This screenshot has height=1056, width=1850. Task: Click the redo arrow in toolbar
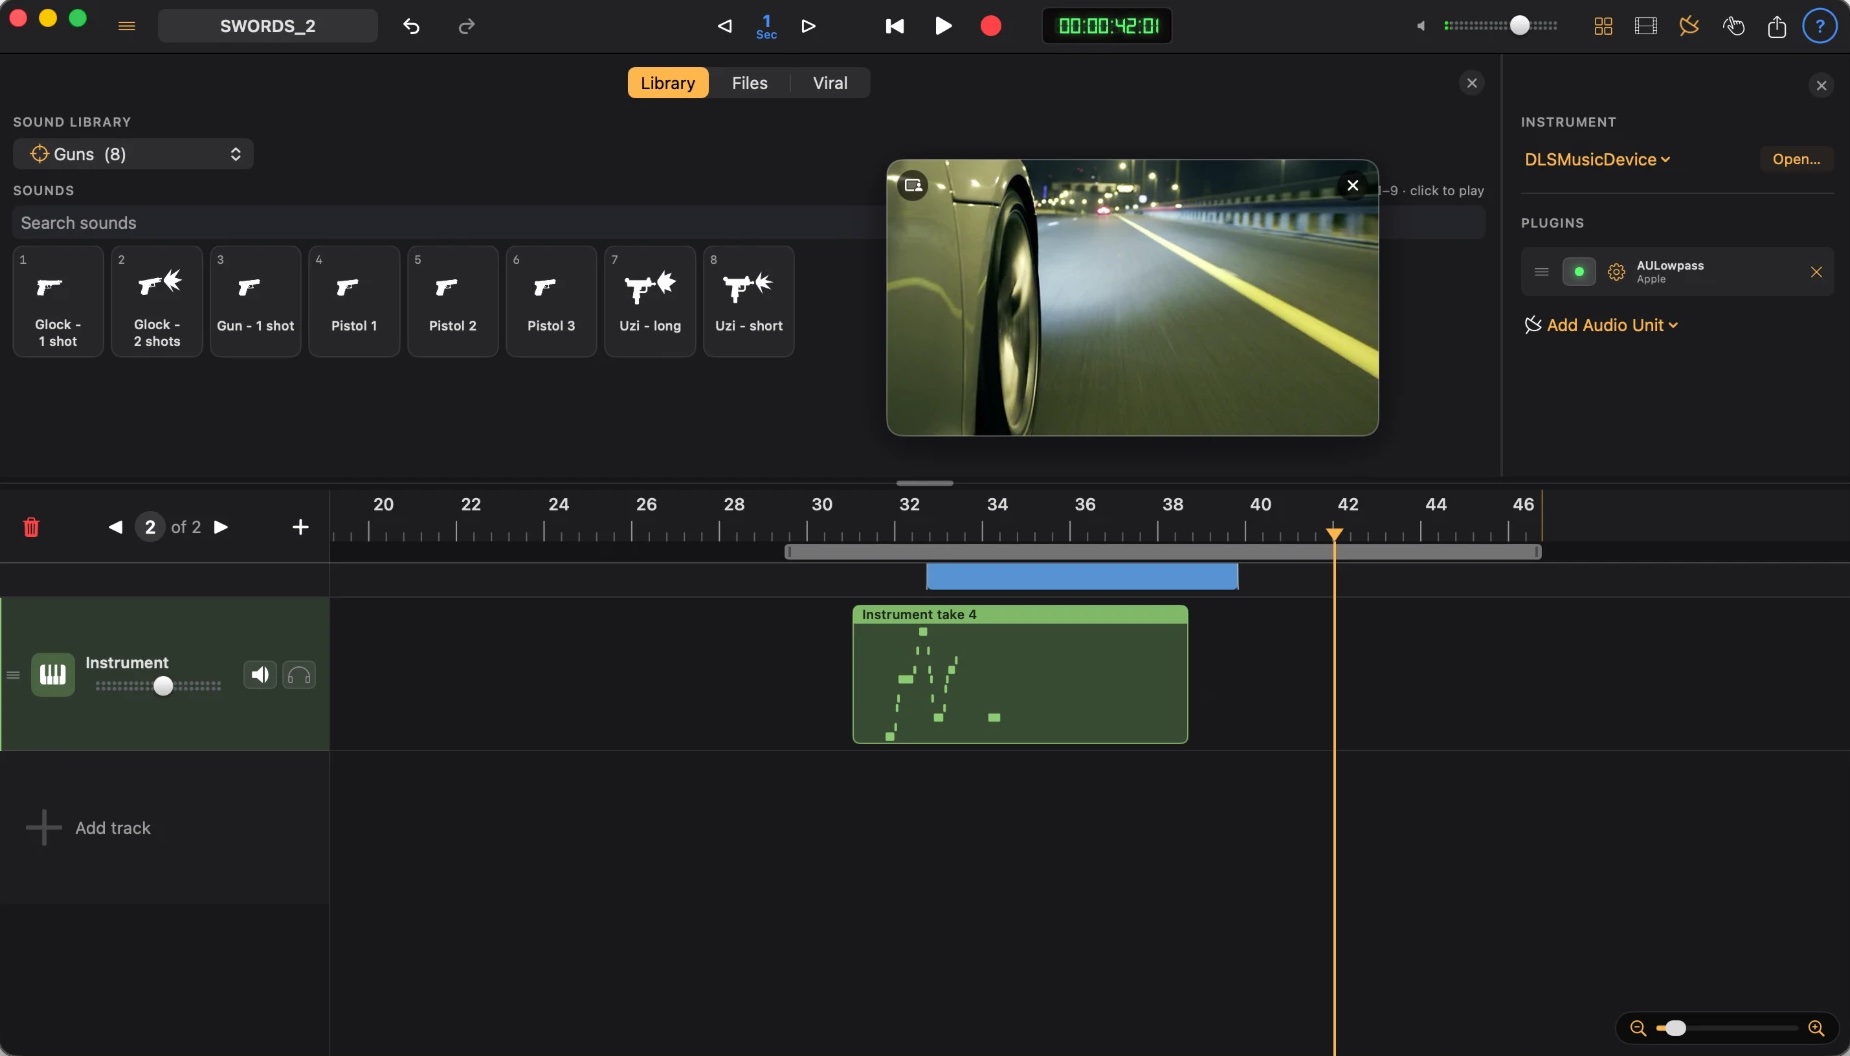point(466,26)
